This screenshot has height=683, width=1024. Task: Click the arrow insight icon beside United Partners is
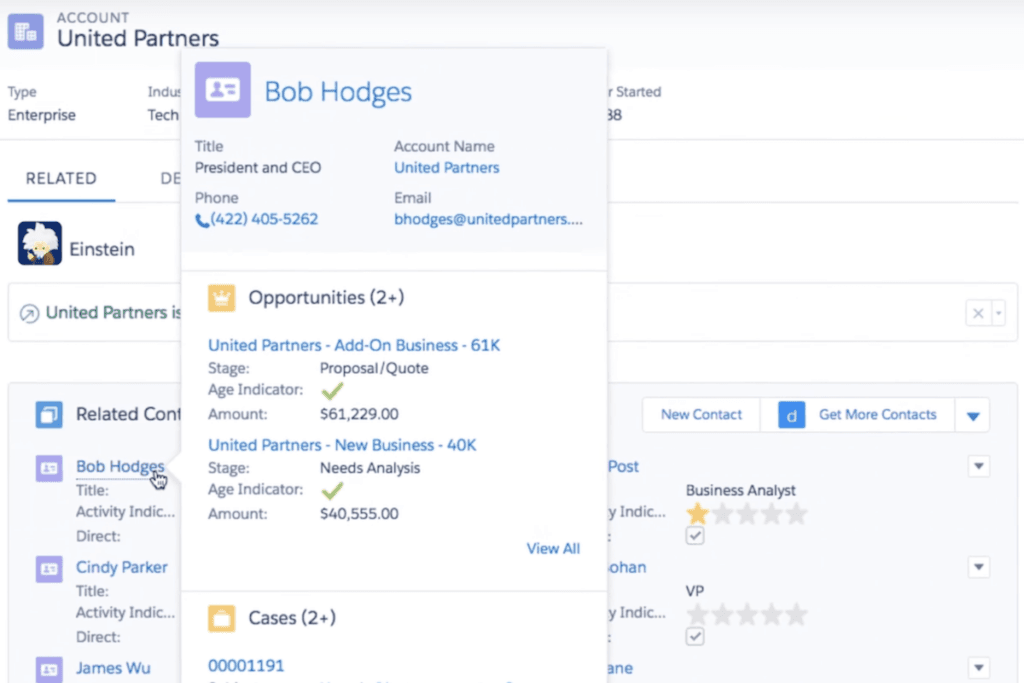click(29, 313)
